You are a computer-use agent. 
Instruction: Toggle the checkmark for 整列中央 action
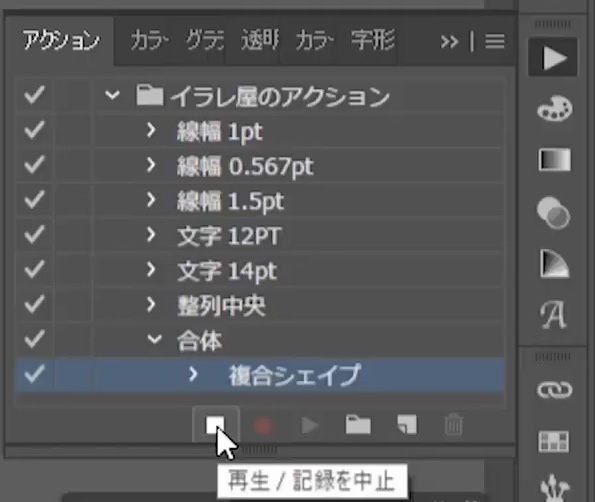[34, 304]
